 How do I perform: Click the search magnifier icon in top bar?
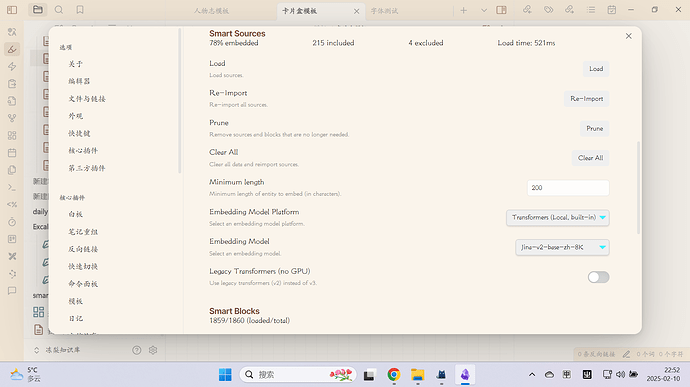tap(59, 10)
